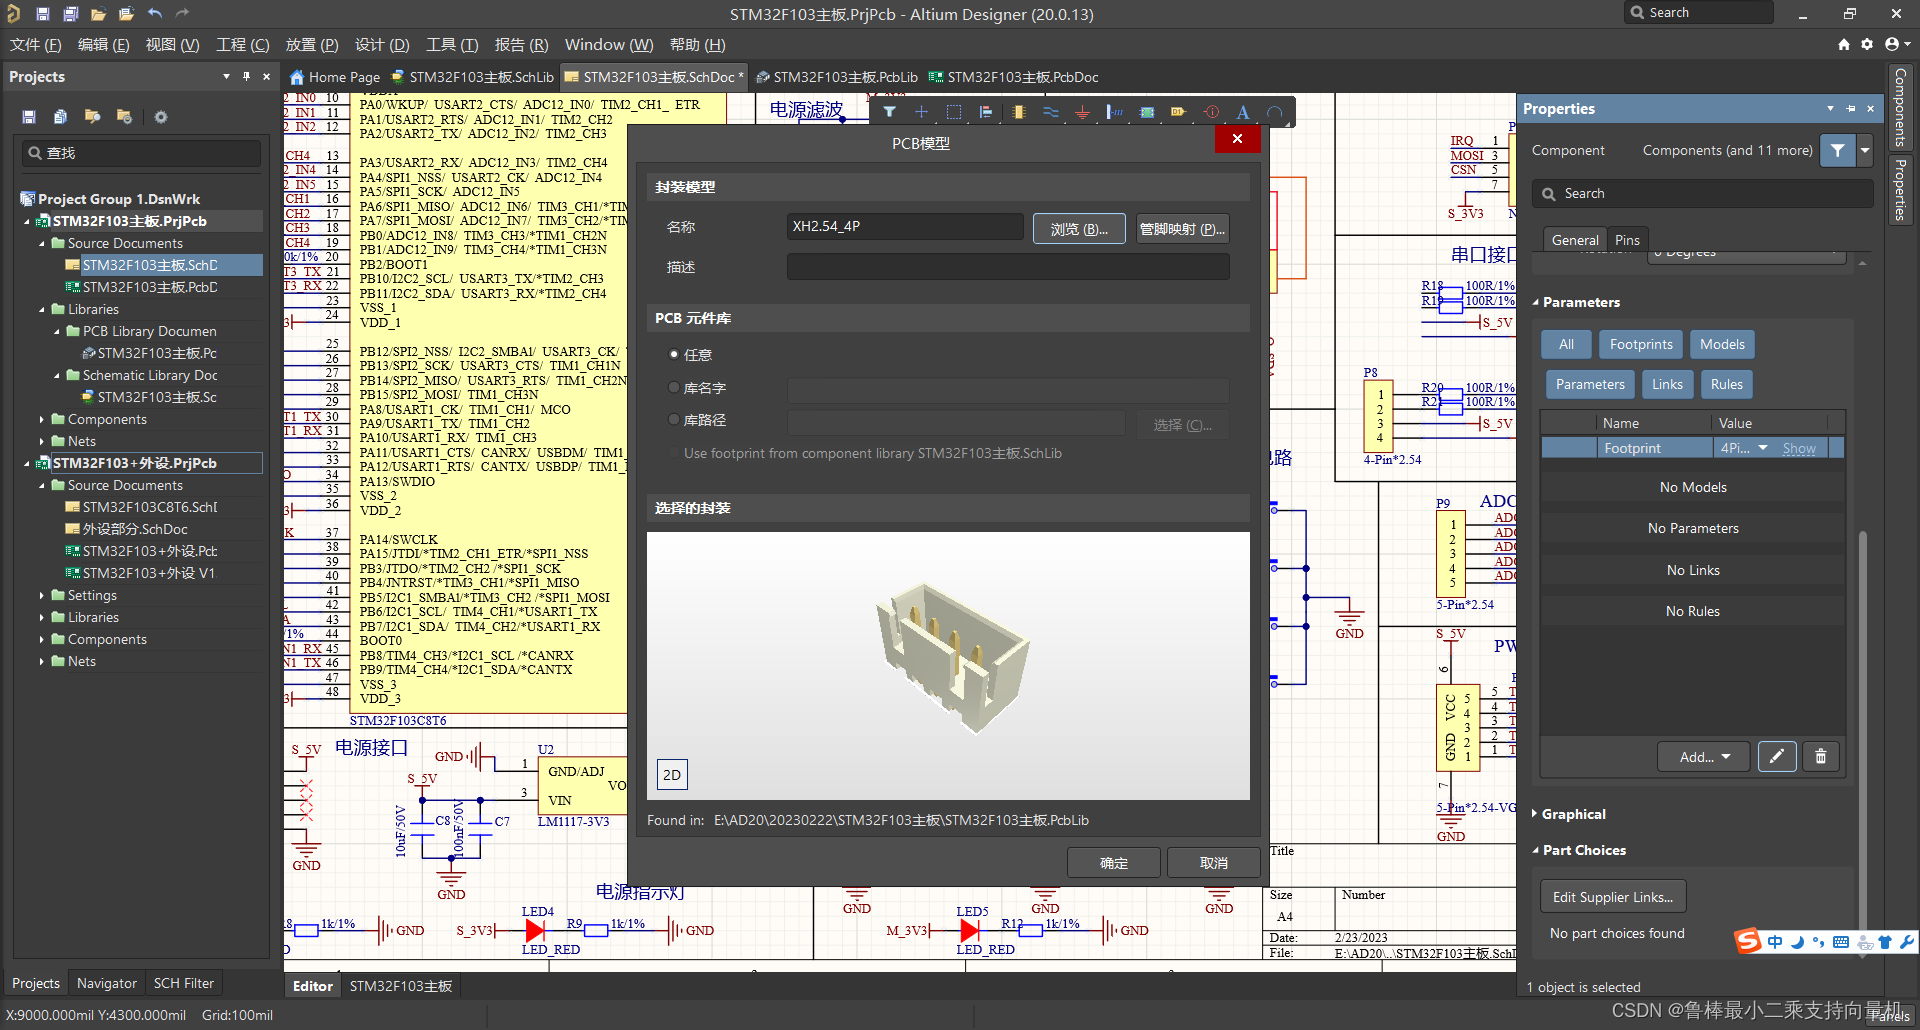Switch to the Pins tab in Properties
Viewport: 1920px width, 1030px height.
tap(1627, 240)
